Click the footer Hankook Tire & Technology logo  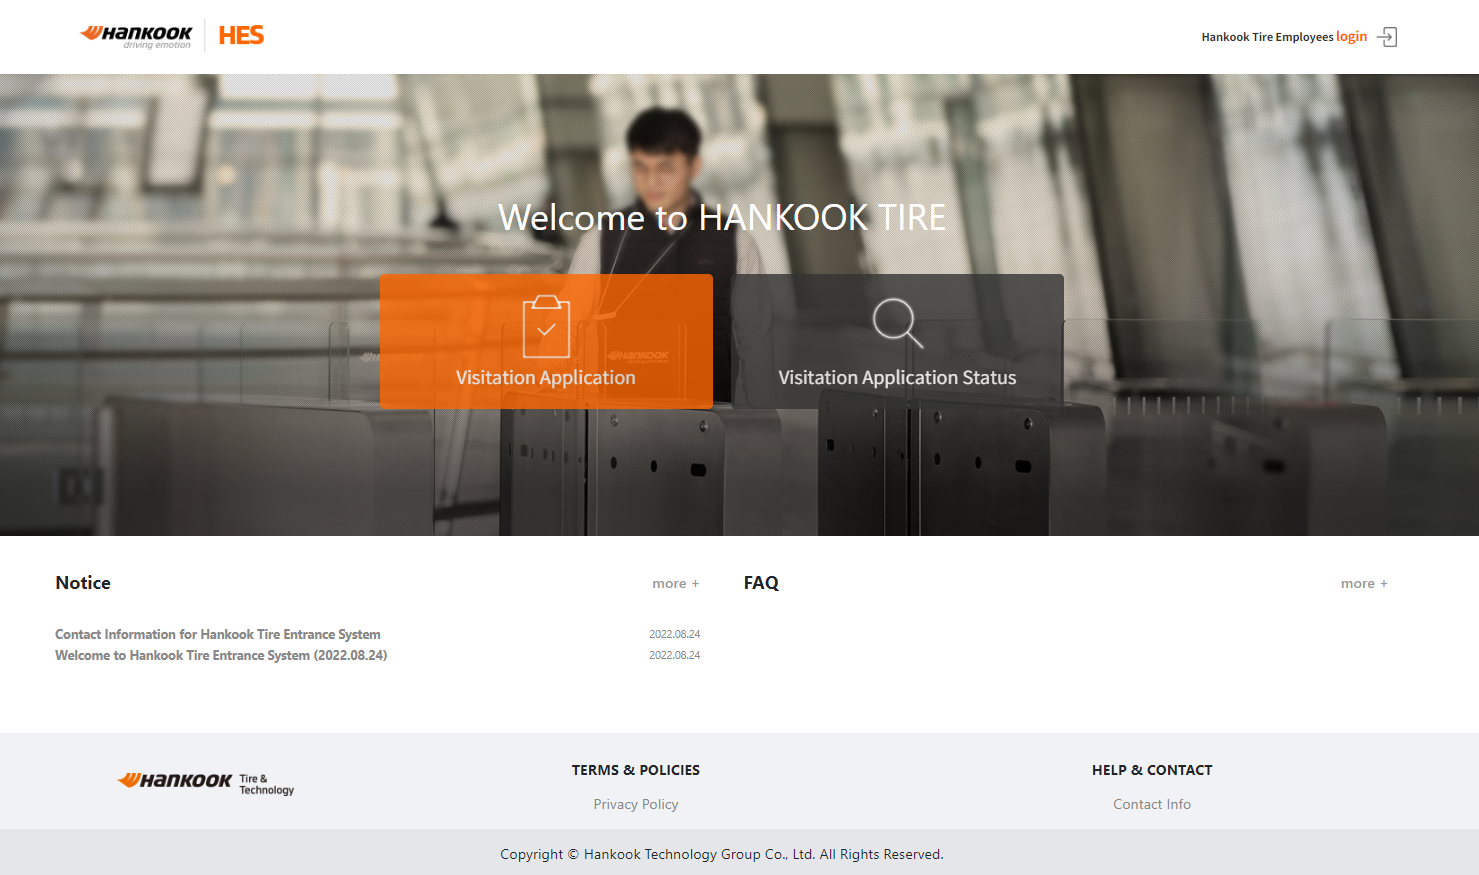click(206, 783)
